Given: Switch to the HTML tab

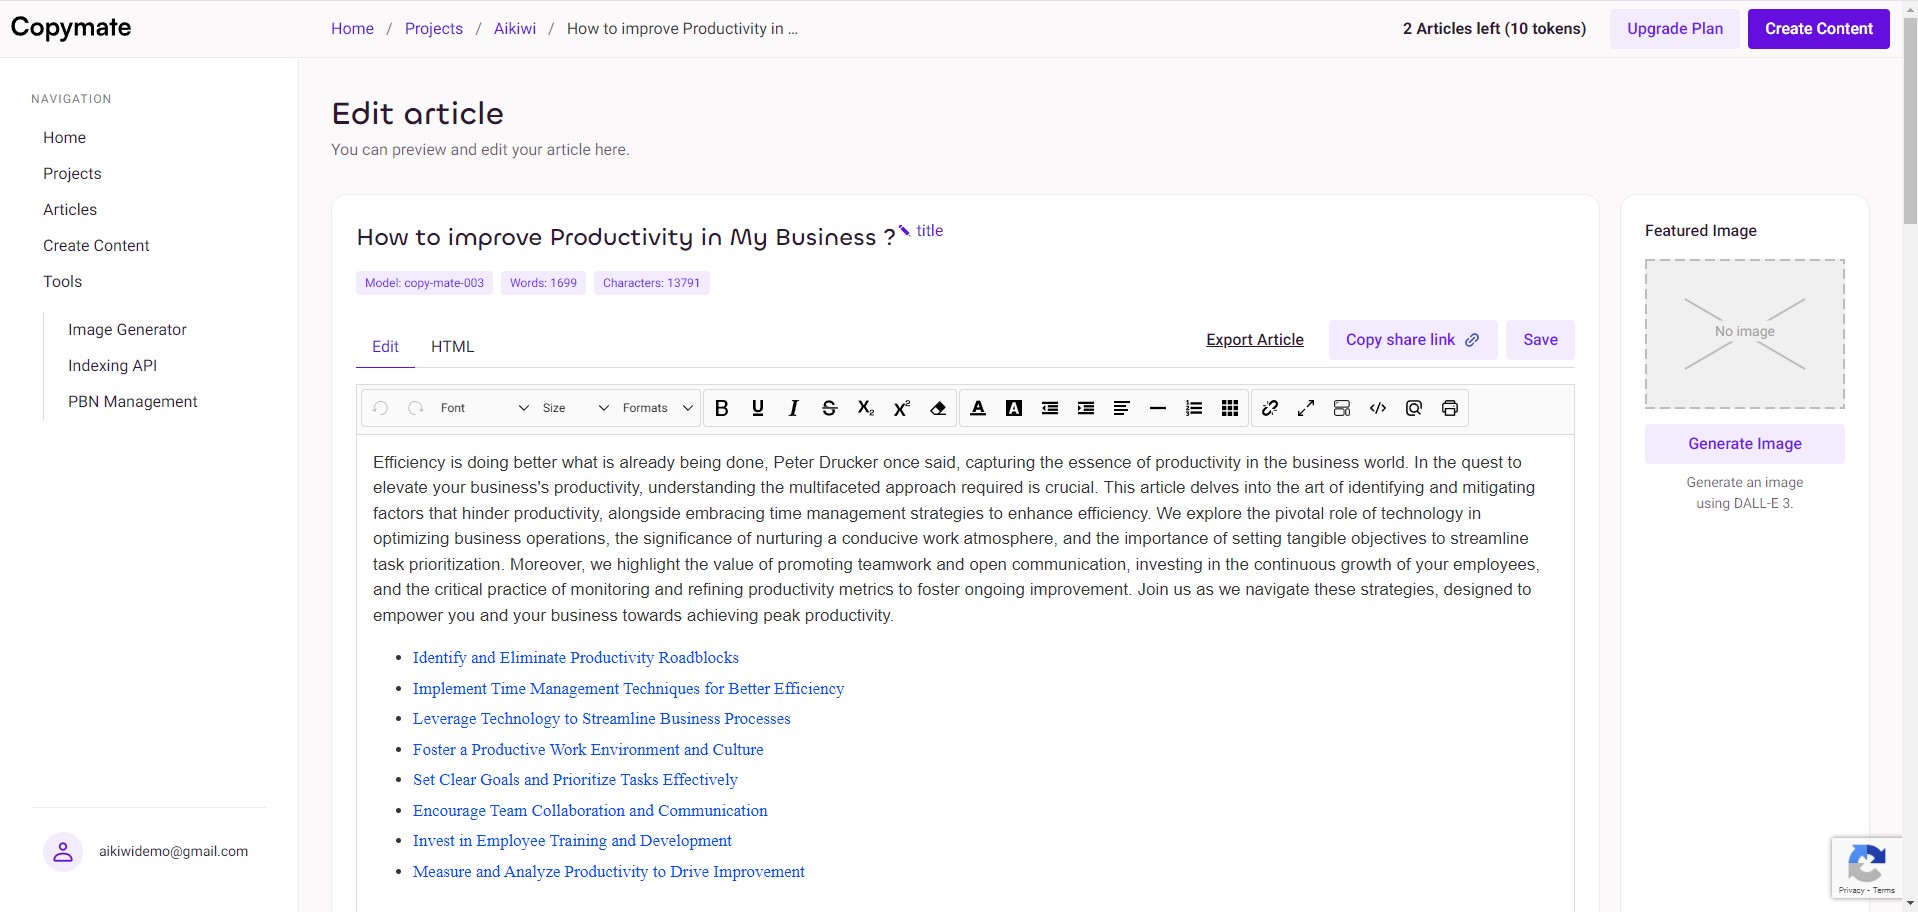Looking at the screenshot, I should [452, 347].
